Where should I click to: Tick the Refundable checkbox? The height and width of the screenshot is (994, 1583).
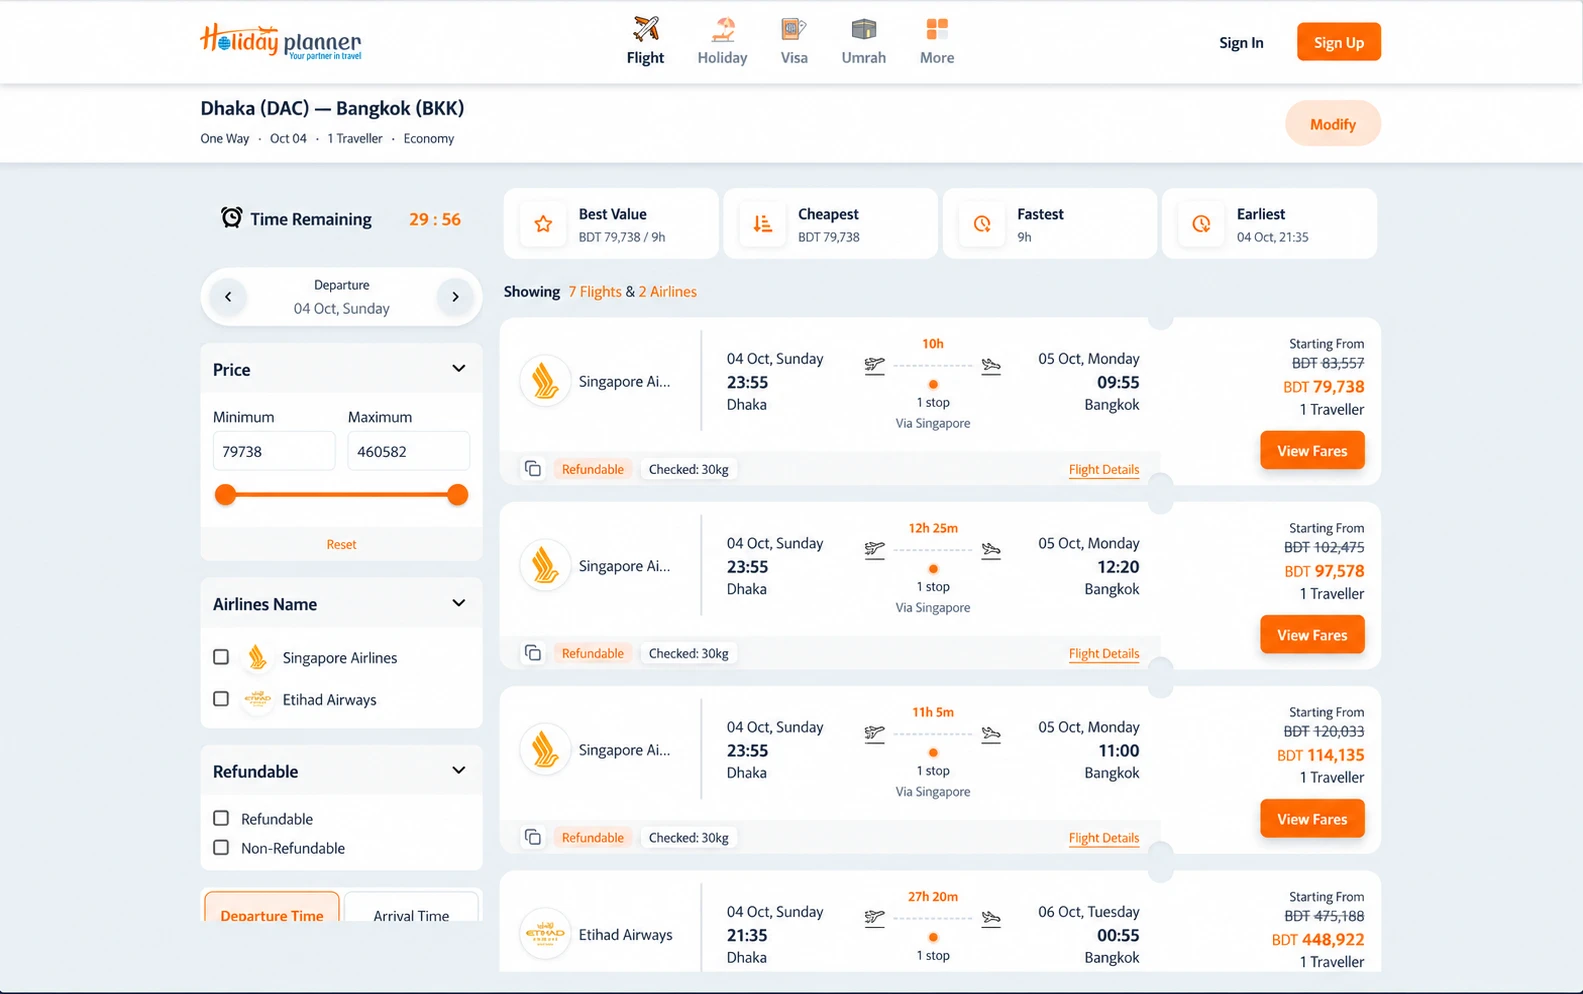tap(221, 818)
